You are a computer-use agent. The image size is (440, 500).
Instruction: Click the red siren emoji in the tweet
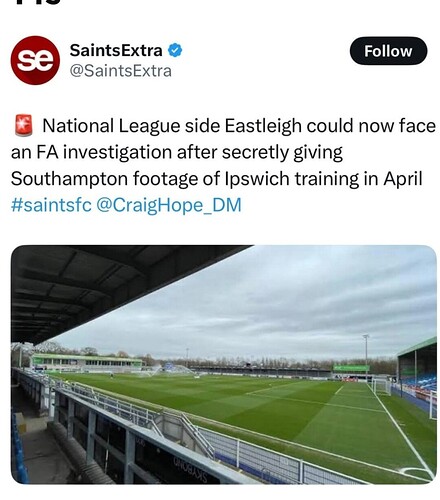(24, 126)
